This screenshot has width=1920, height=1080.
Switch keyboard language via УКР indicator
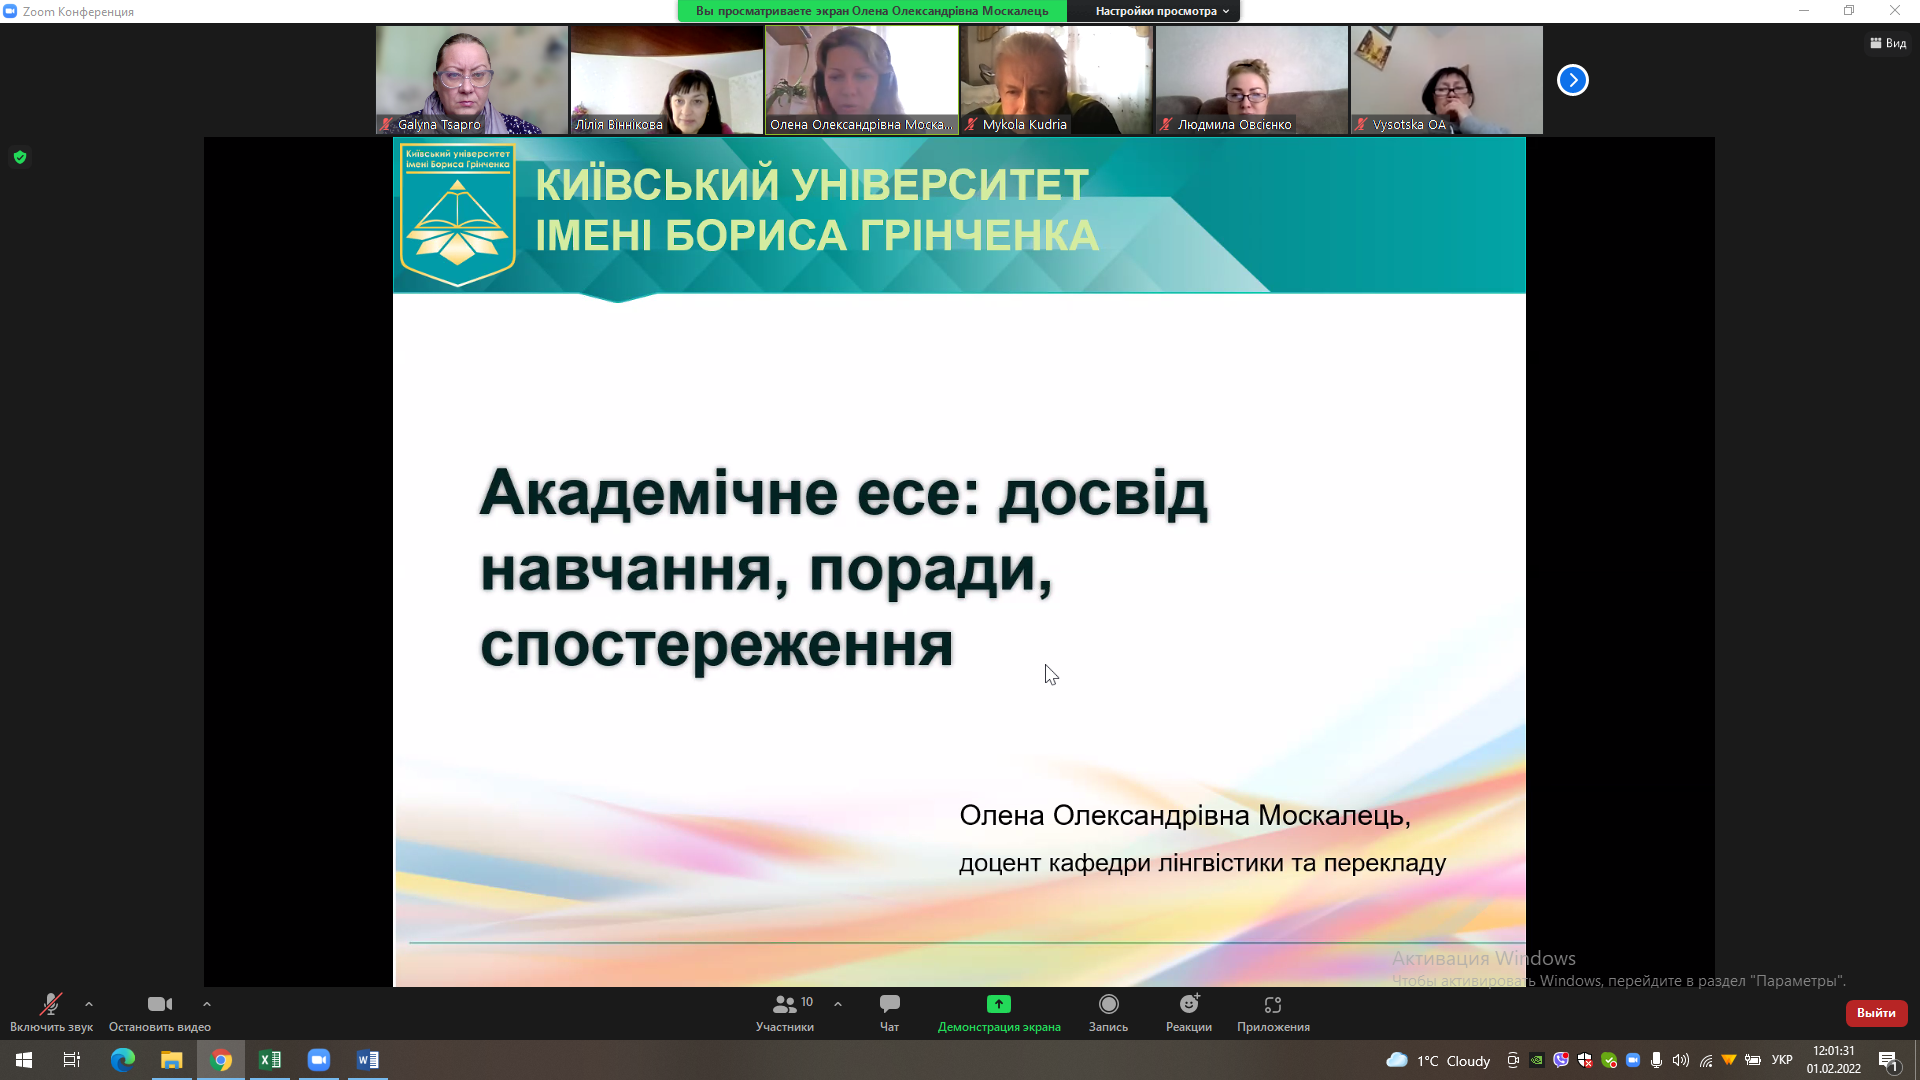[x=1781, y=1060]
